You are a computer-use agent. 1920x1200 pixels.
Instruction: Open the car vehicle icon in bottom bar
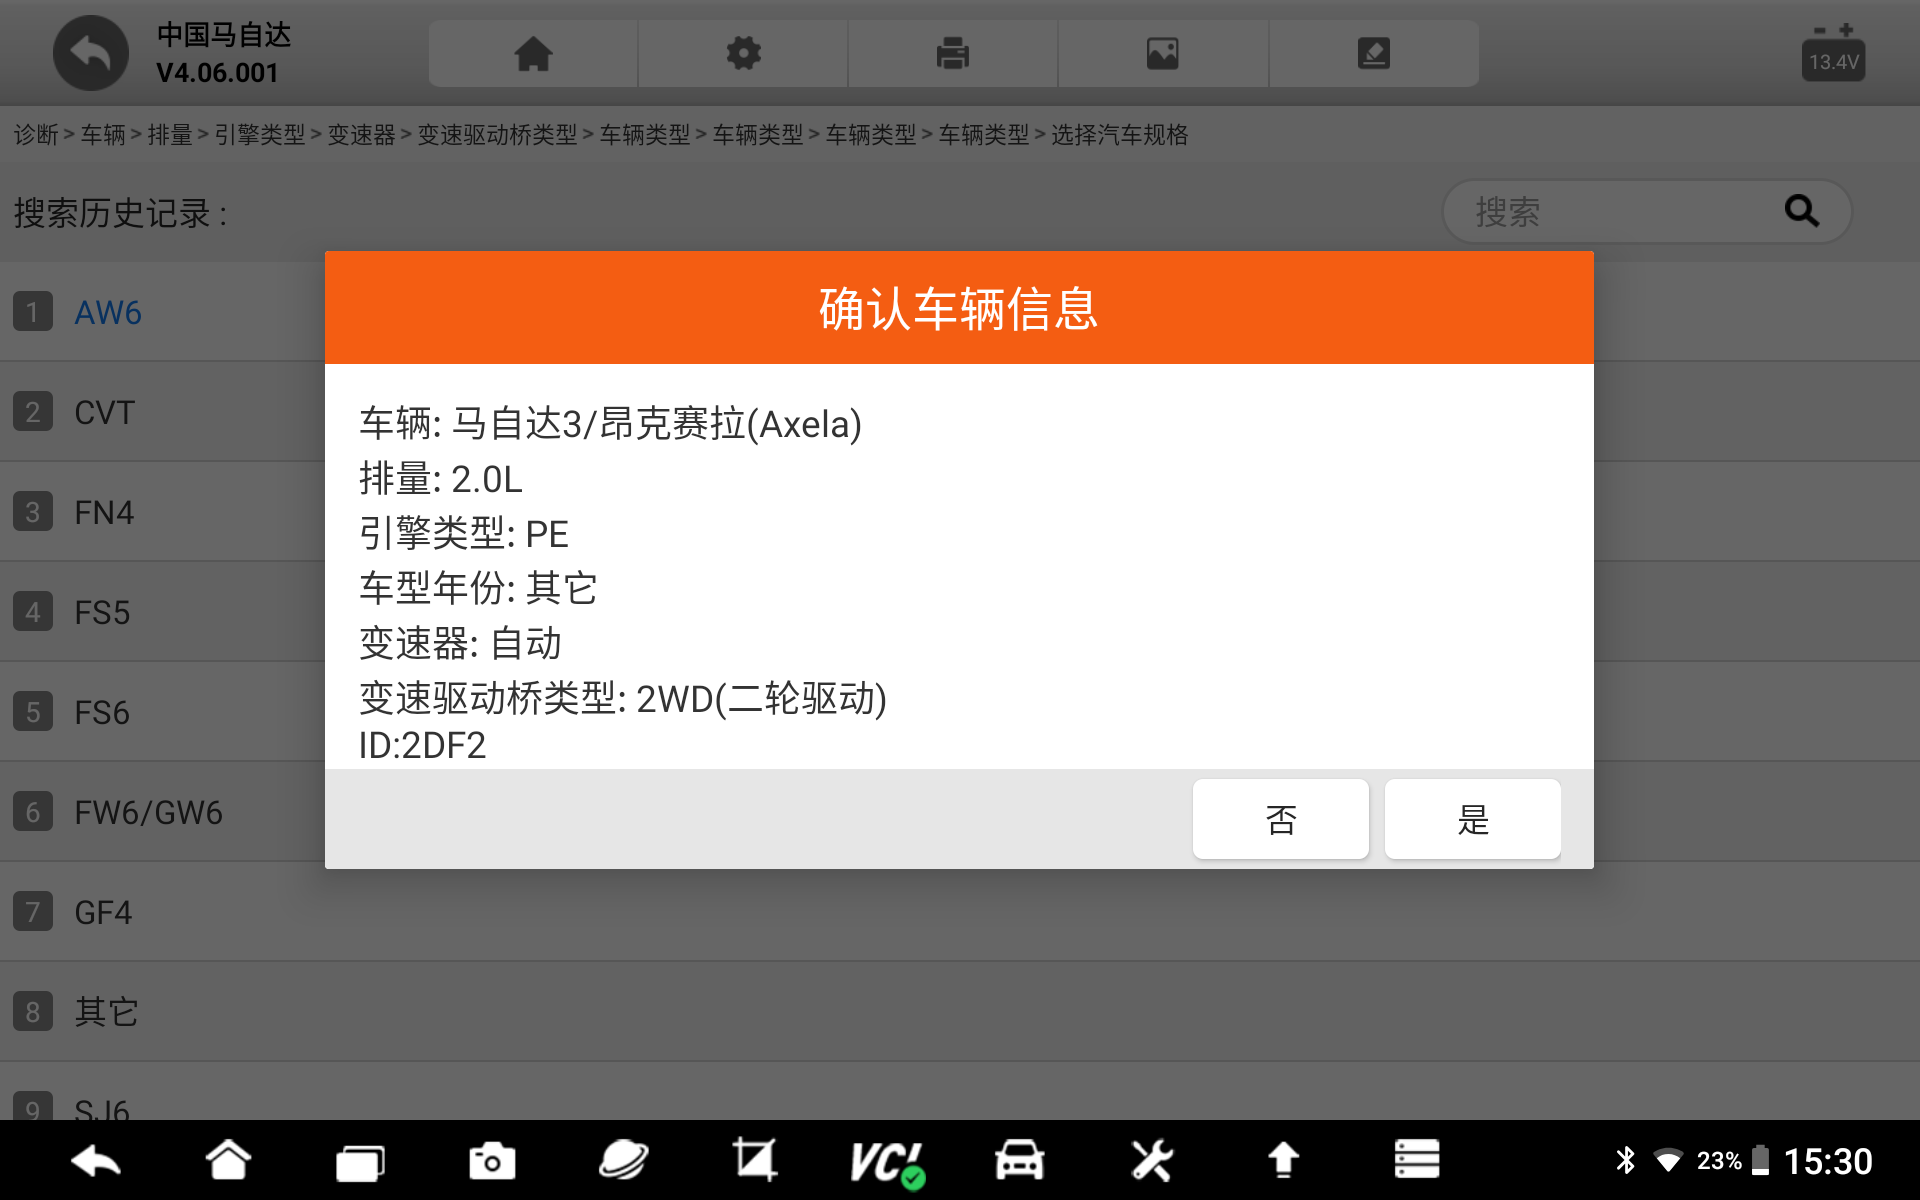pos(1019,1161)
